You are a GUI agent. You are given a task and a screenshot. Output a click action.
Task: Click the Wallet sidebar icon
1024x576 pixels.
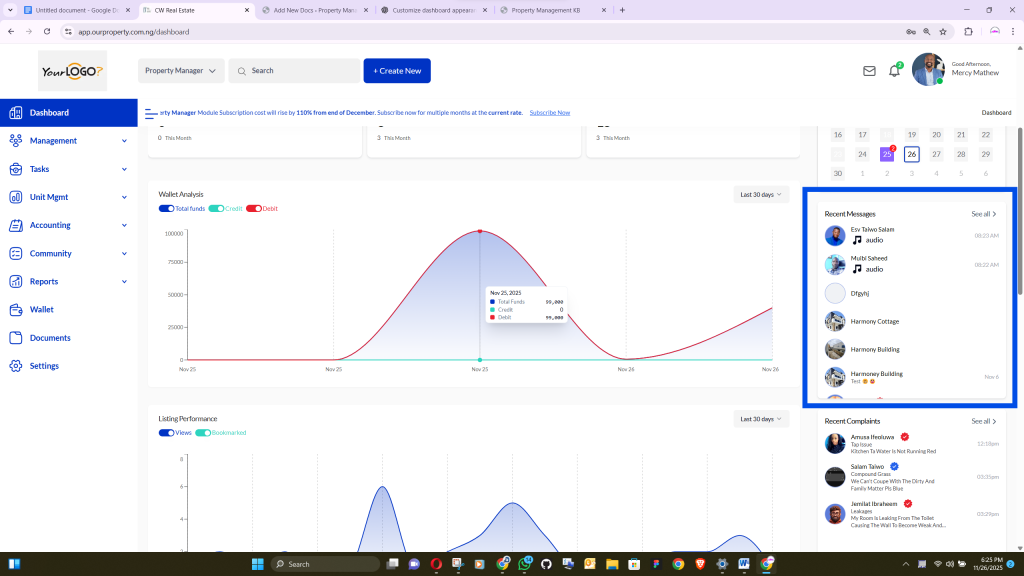click(15, 310)
